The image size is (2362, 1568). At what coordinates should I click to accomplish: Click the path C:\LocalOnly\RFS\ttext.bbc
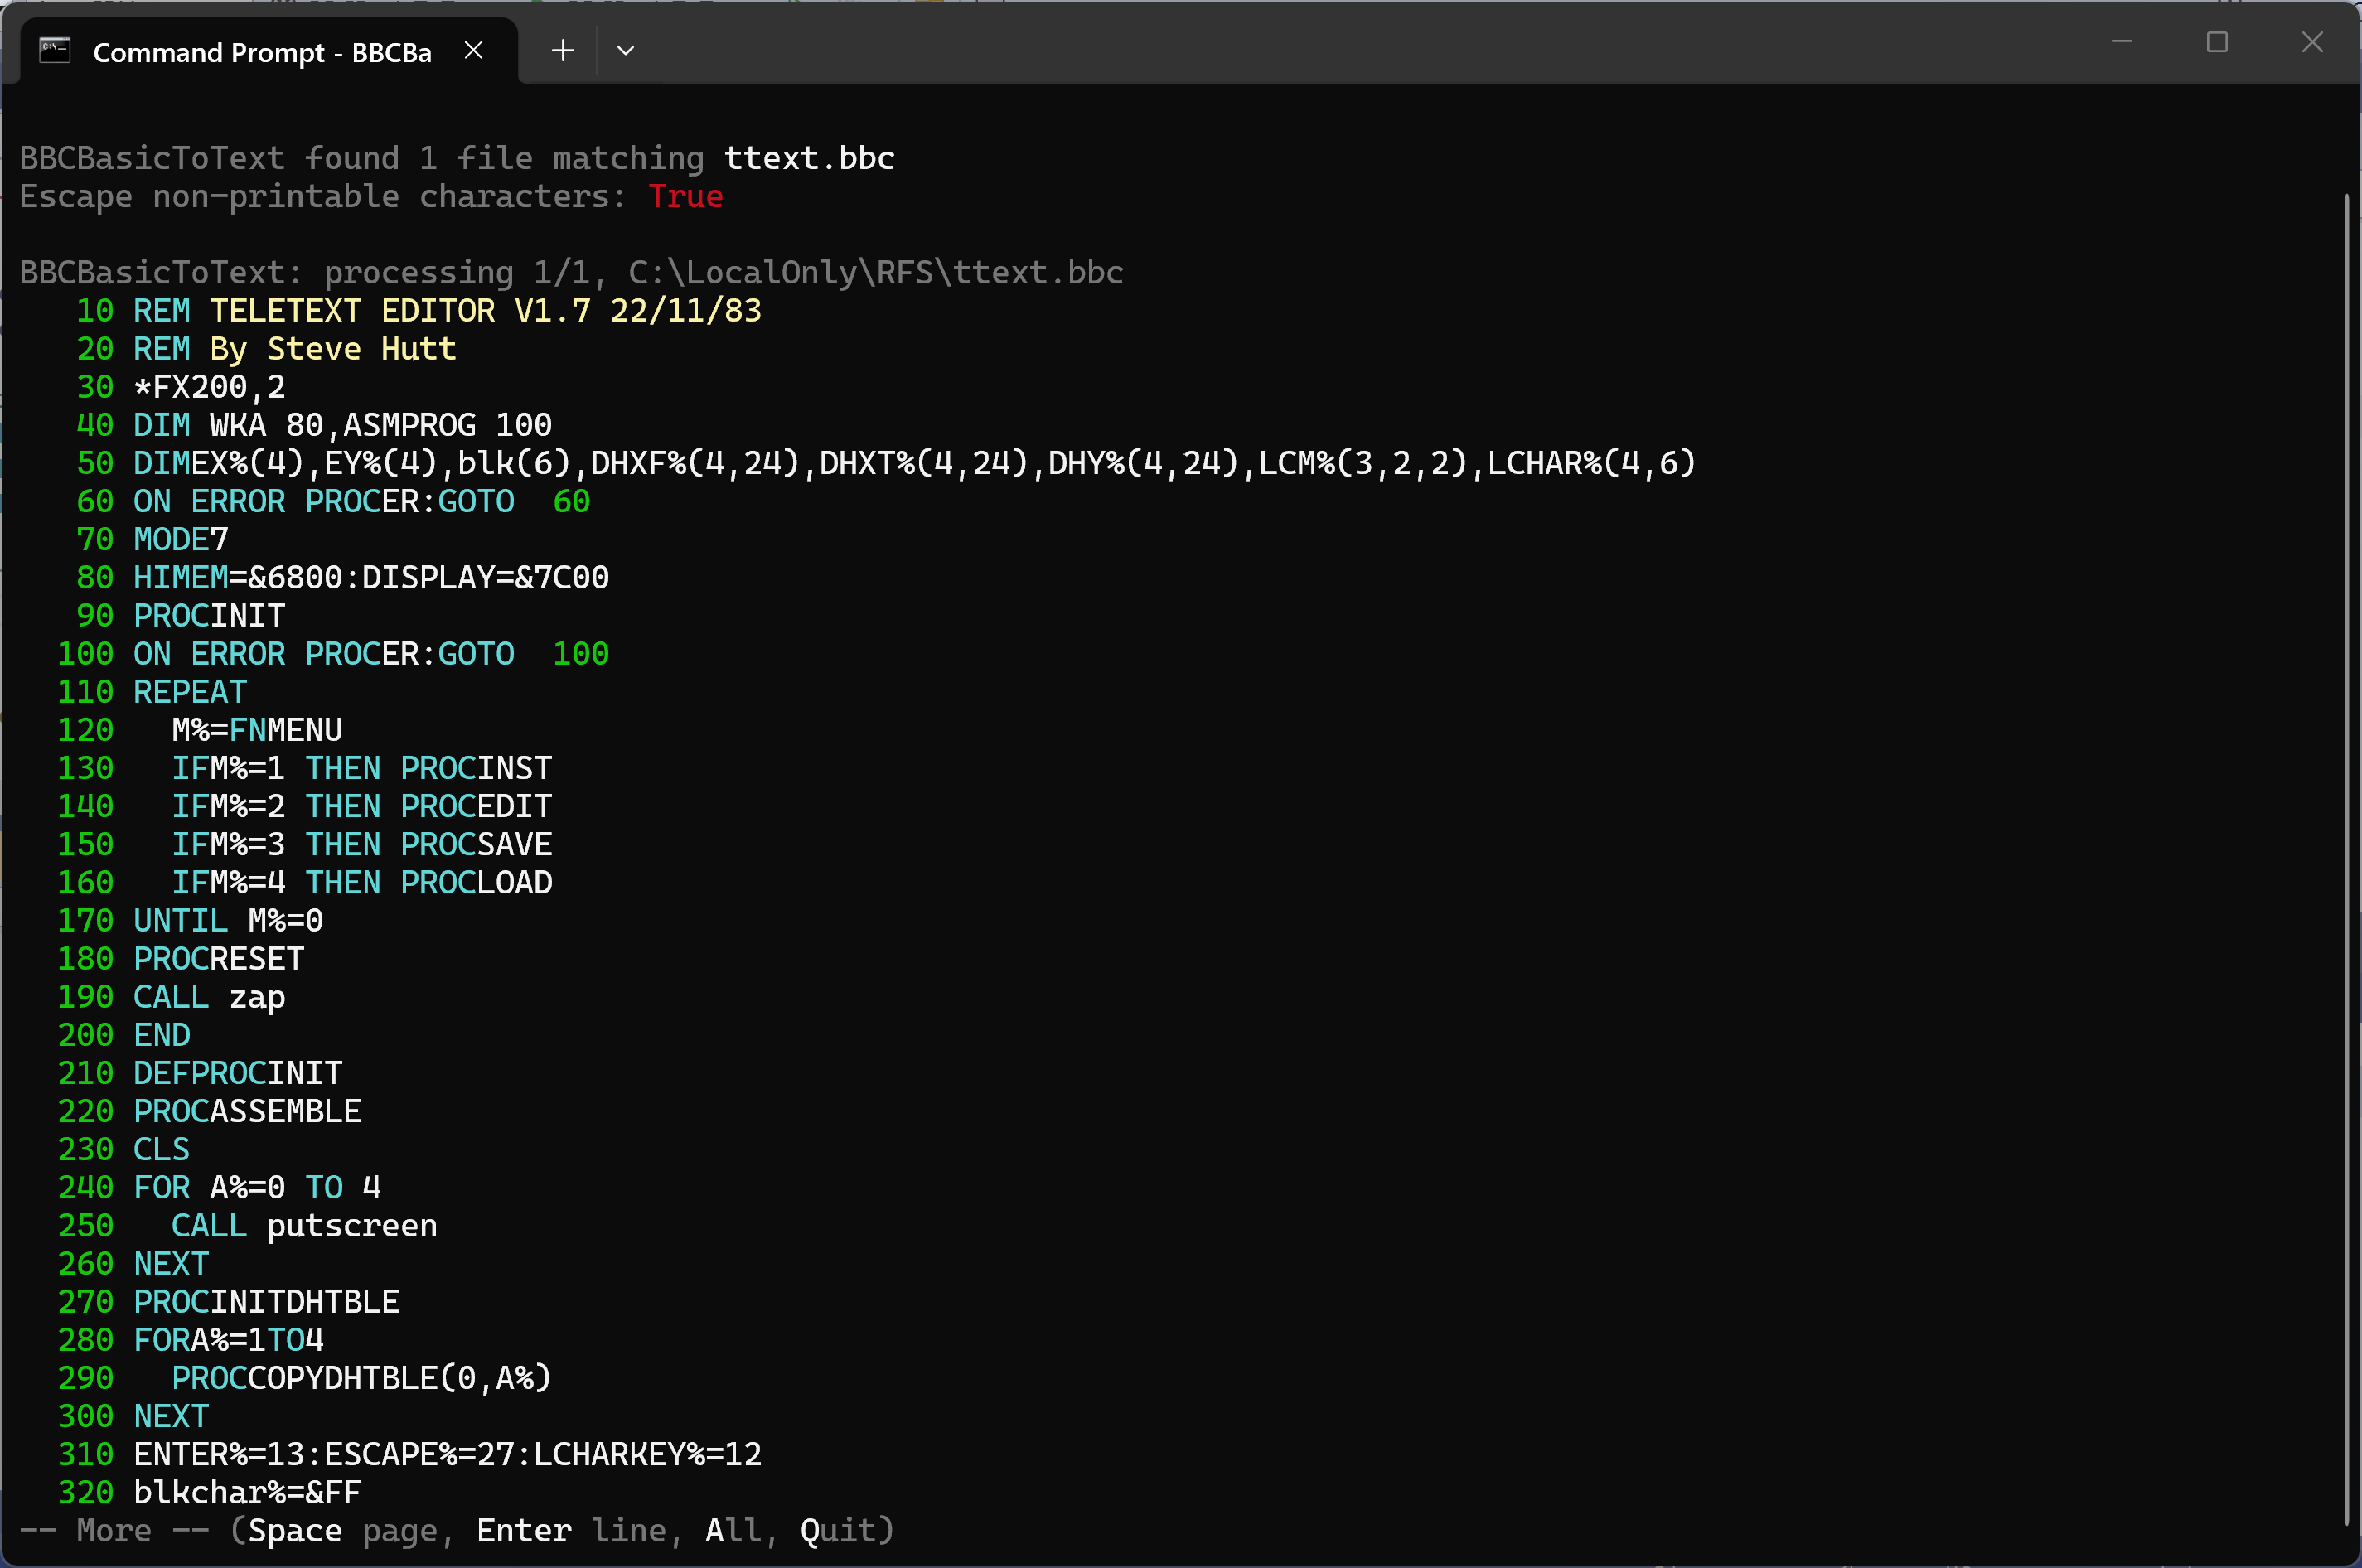point(876,272)
